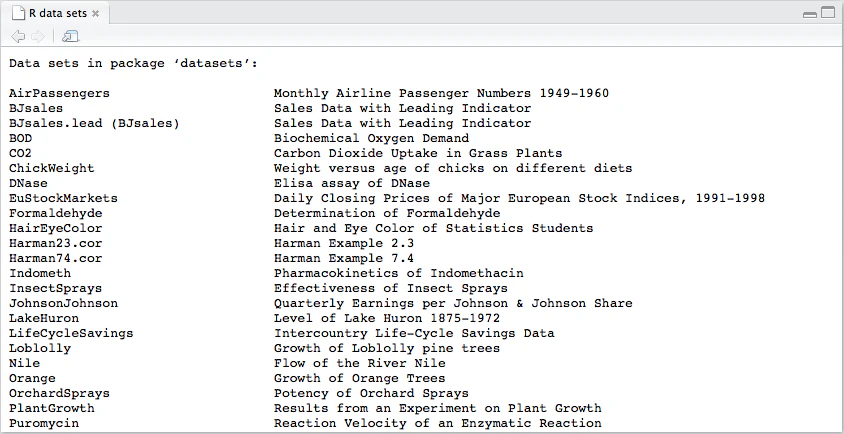Click 'Growth of Loblolly pine trees'
The width and height of the screenshot is (844, 434).
point(387,348)
